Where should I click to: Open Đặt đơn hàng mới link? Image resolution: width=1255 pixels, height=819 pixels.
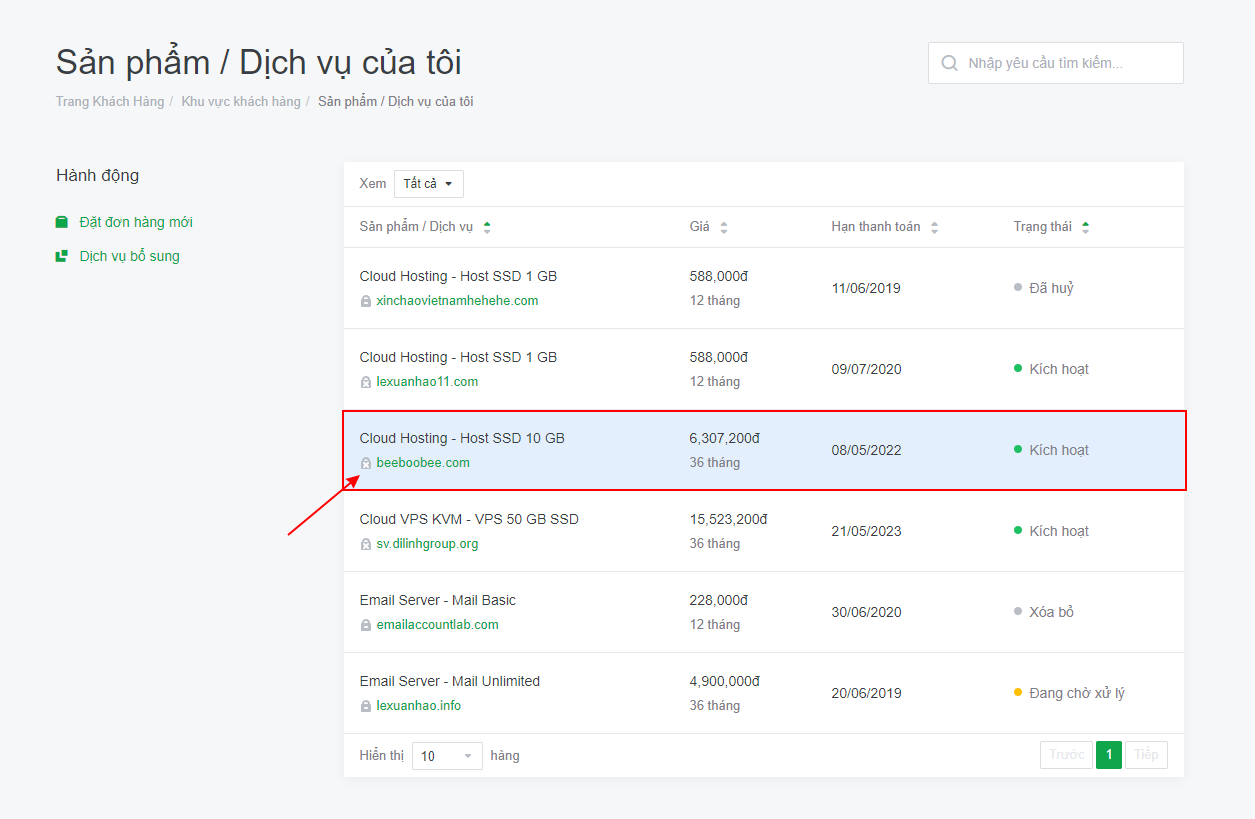(136, 222)
